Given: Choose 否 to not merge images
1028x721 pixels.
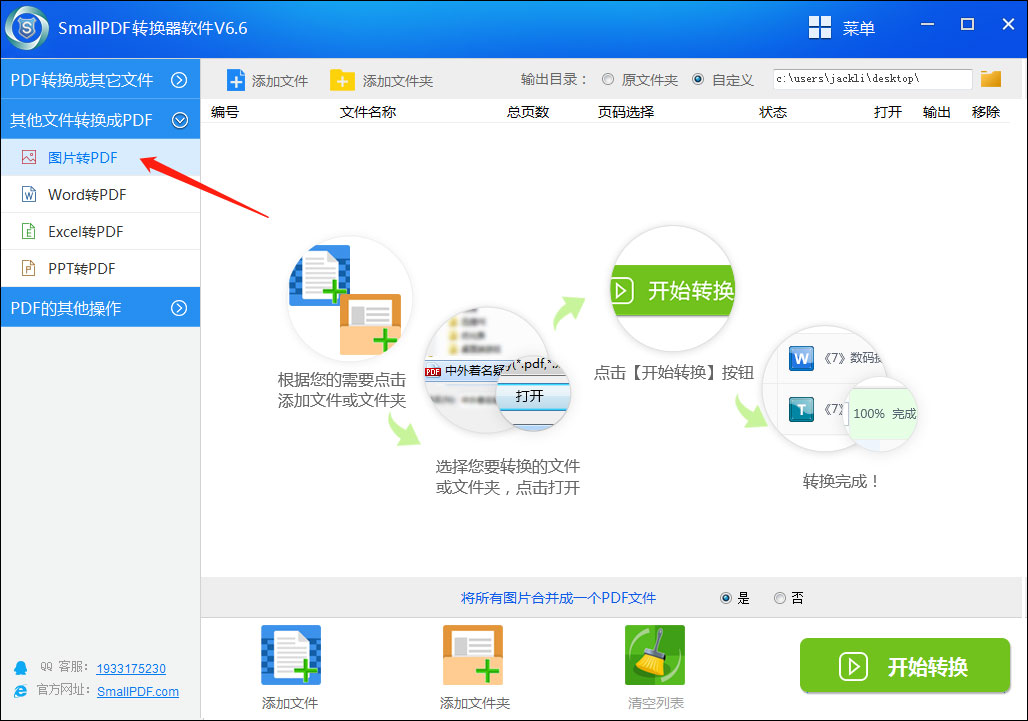Looking at the screenshot, I should pos(779,598).
